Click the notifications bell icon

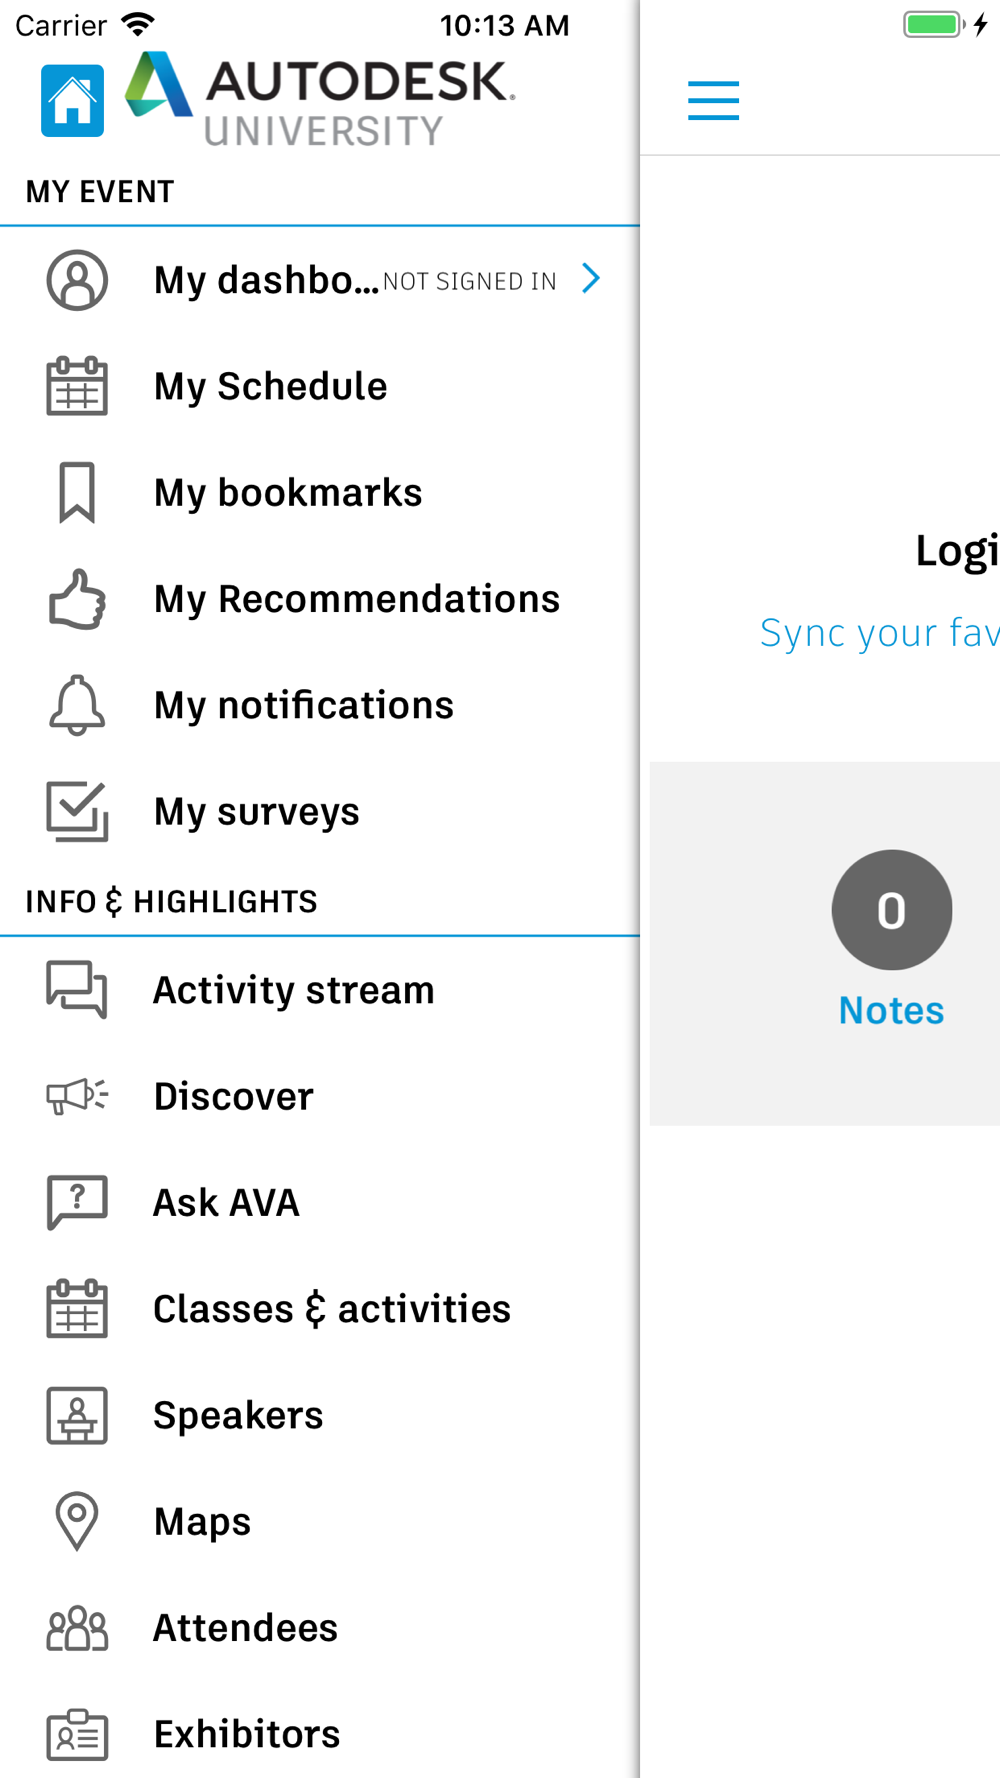[x=77, y=705]
